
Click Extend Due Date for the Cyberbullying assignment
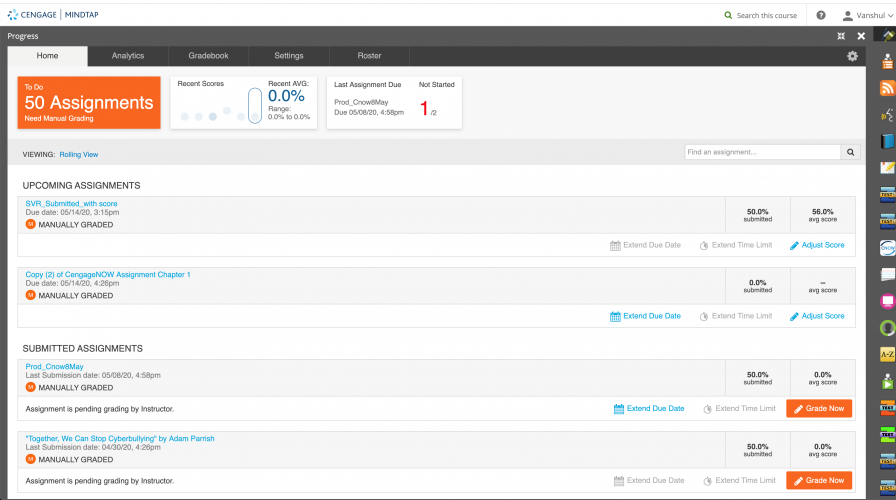pyautogui.click(x=649, y=481)
